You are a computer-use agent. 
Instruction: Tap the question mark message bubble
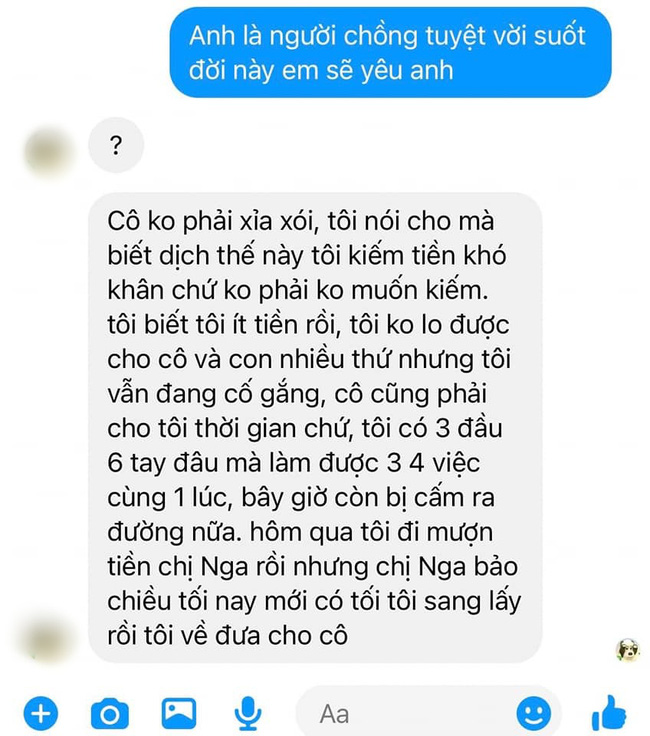[x=116, y=145]
